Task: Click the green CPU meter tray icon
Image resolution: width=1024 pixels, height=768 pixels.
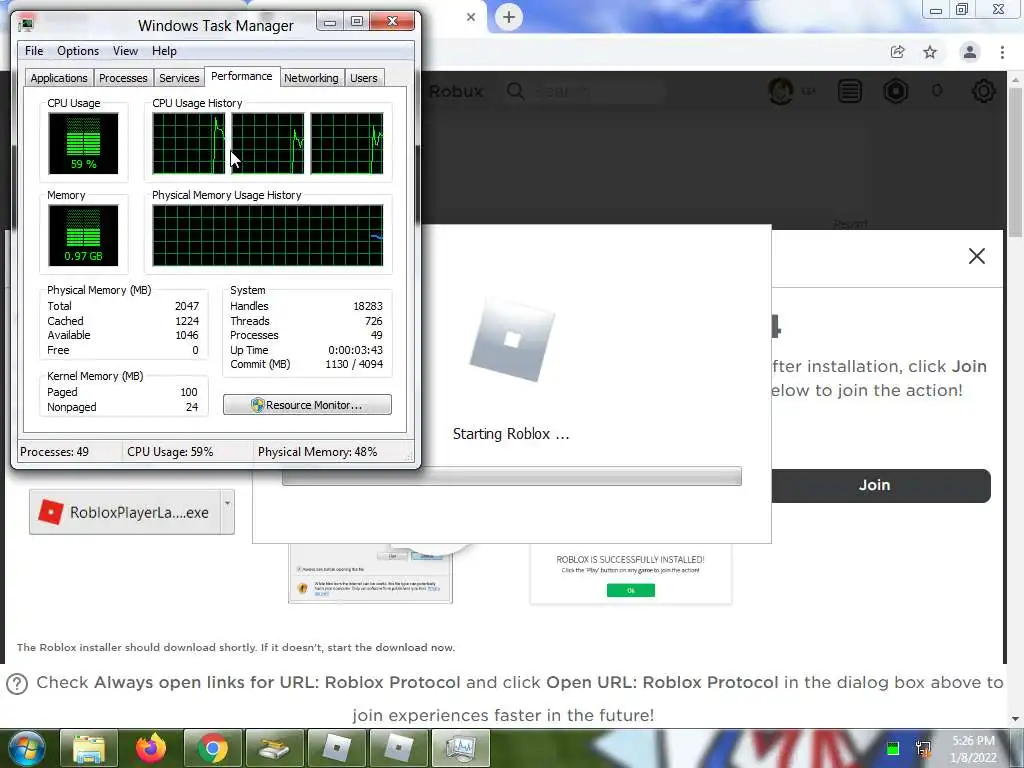Action: click(x=893, y=748)
